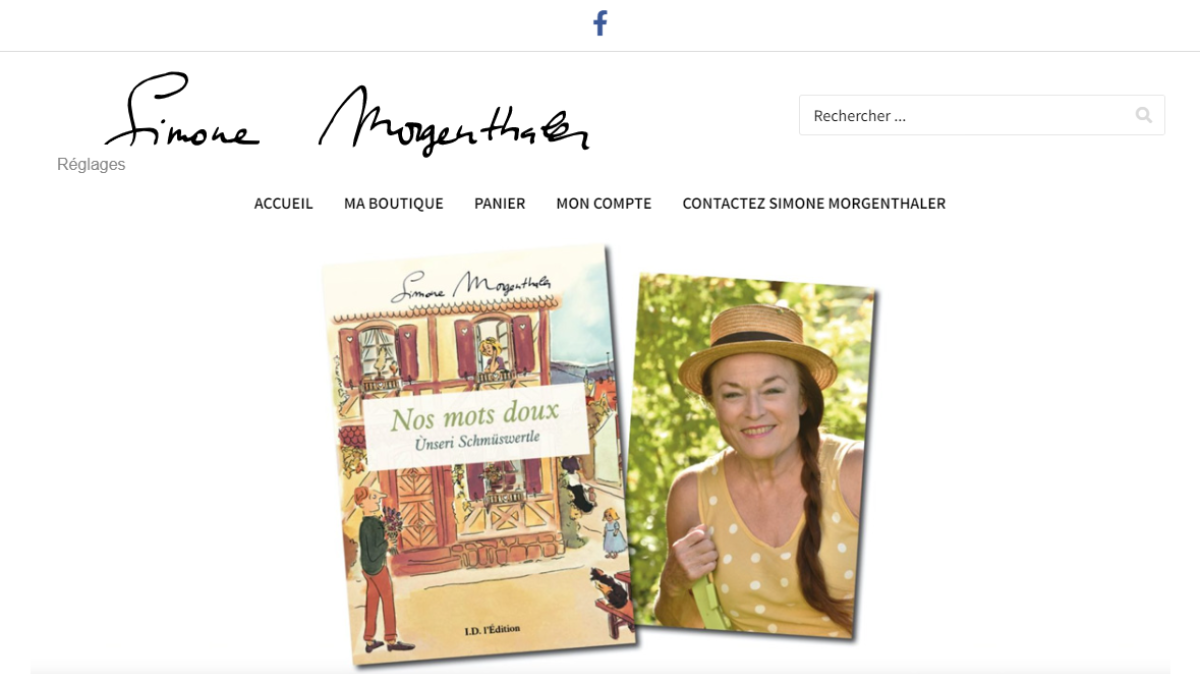Open the Facebook page icon

600,23
